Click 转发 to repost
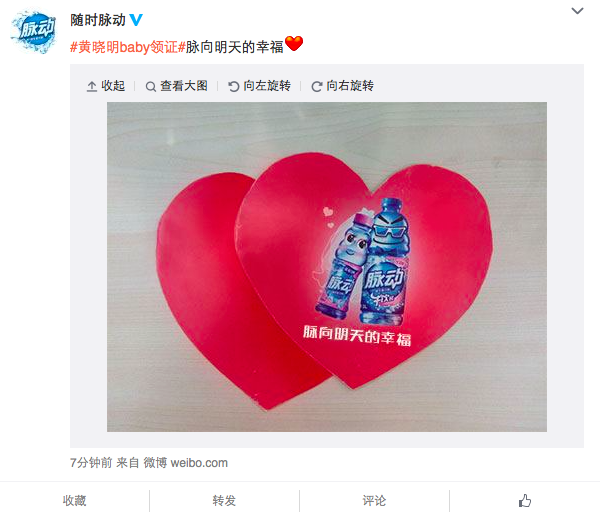600x515 pixels. (x=224, y=500)
